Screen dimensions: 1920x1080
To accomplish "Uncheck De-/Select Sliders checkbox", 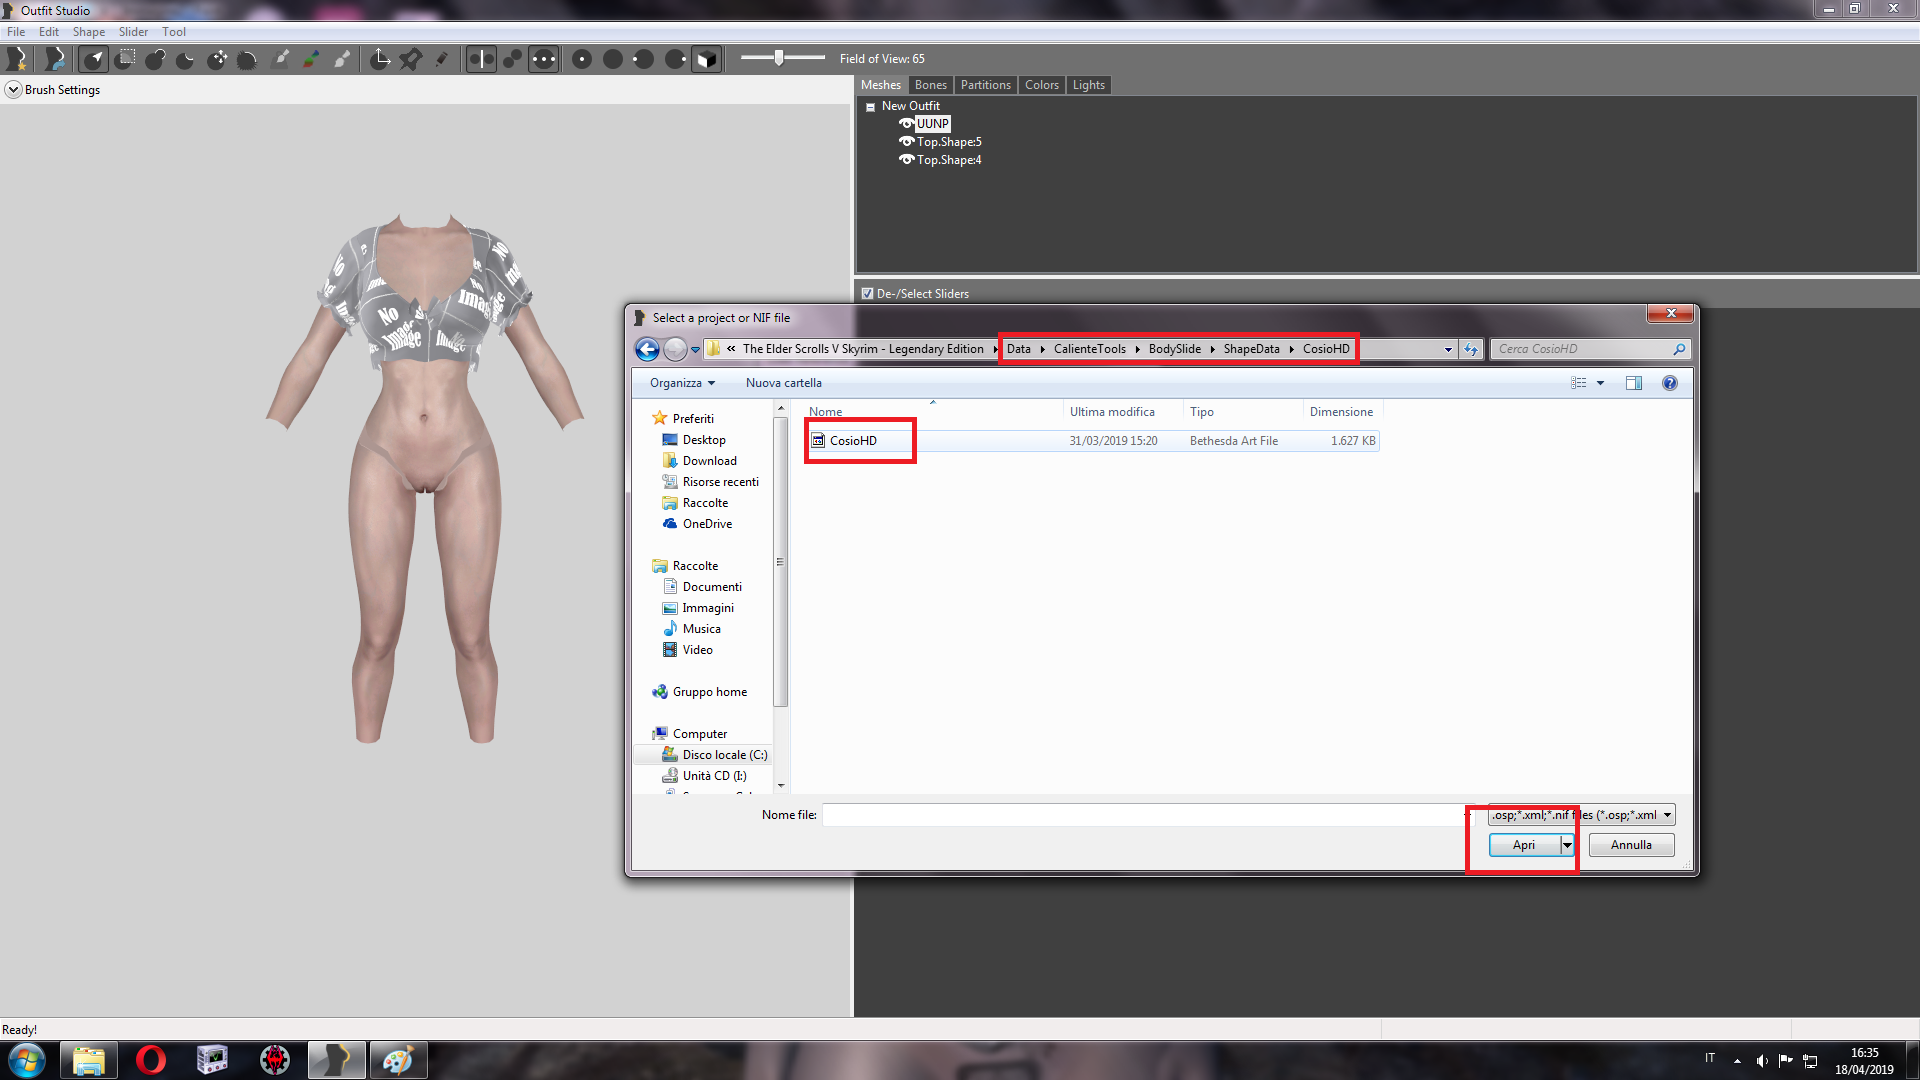I will [867, 294].
